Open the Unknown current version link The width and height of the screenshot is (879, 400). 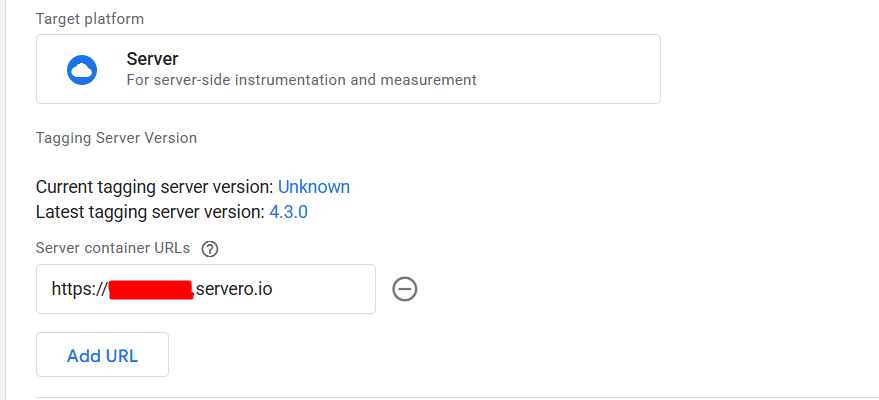[314, 187]
